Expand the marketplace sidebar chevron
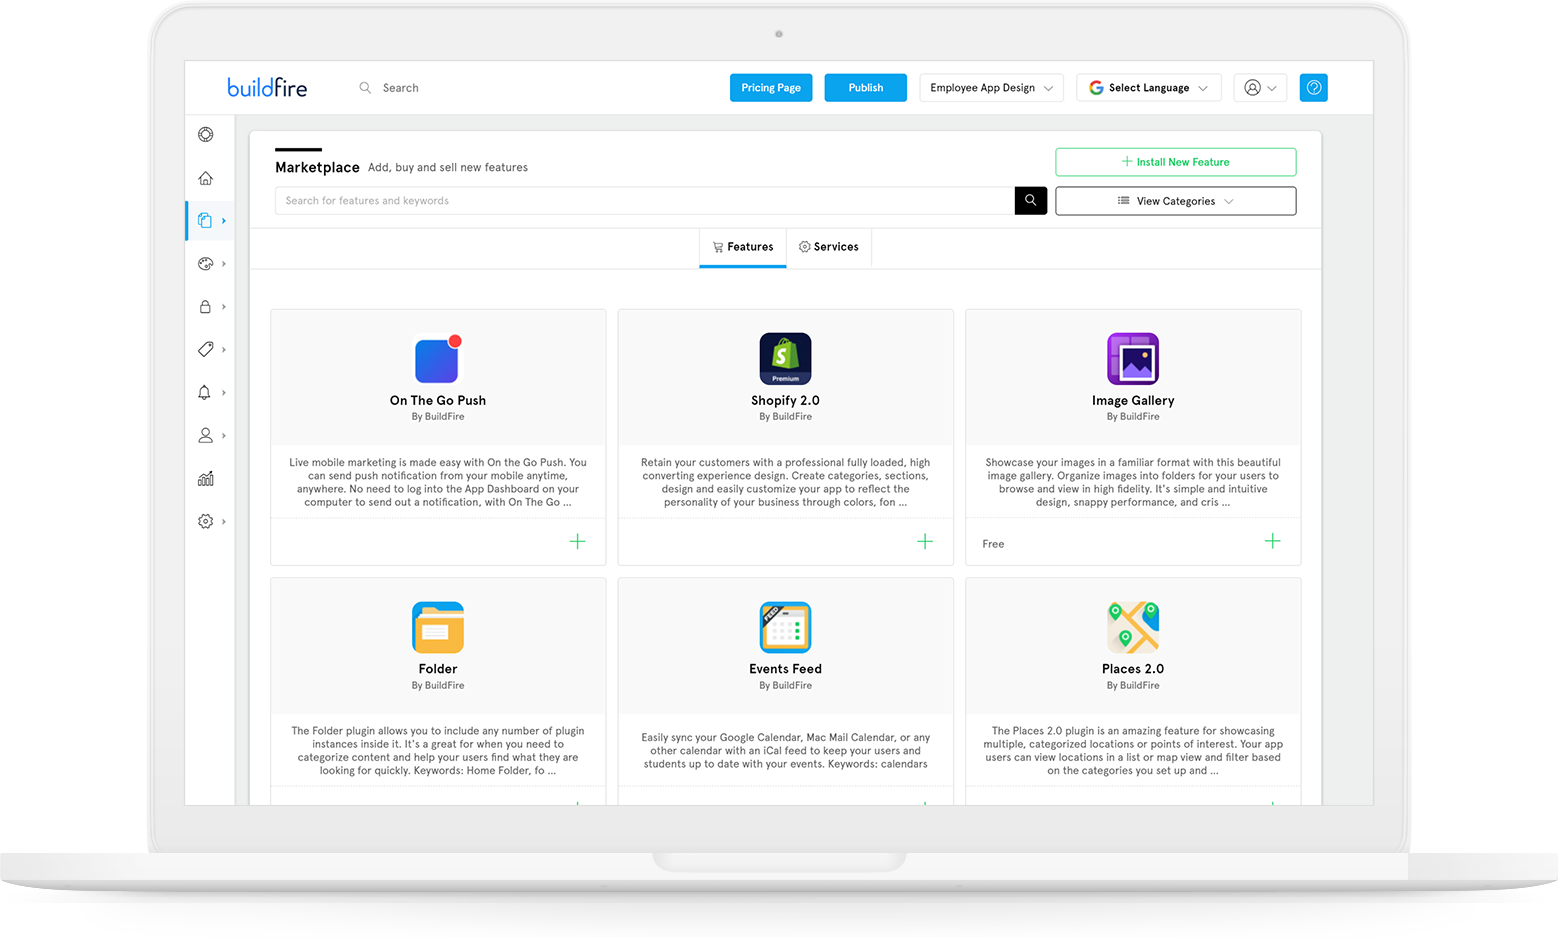Viewport: 1558px width, 938px height. point(224,221)
